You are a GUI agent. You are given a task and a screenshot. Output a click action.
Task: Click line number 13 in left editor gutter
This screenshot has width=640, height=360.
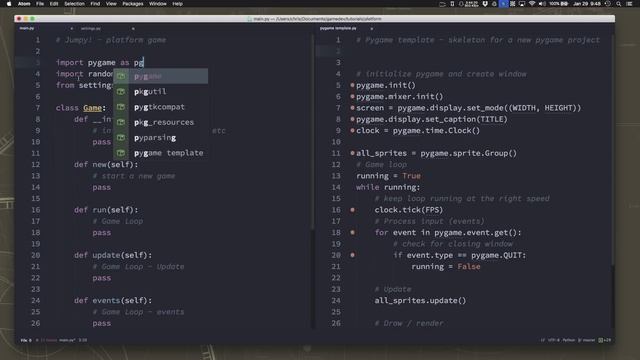pos(36,176)
